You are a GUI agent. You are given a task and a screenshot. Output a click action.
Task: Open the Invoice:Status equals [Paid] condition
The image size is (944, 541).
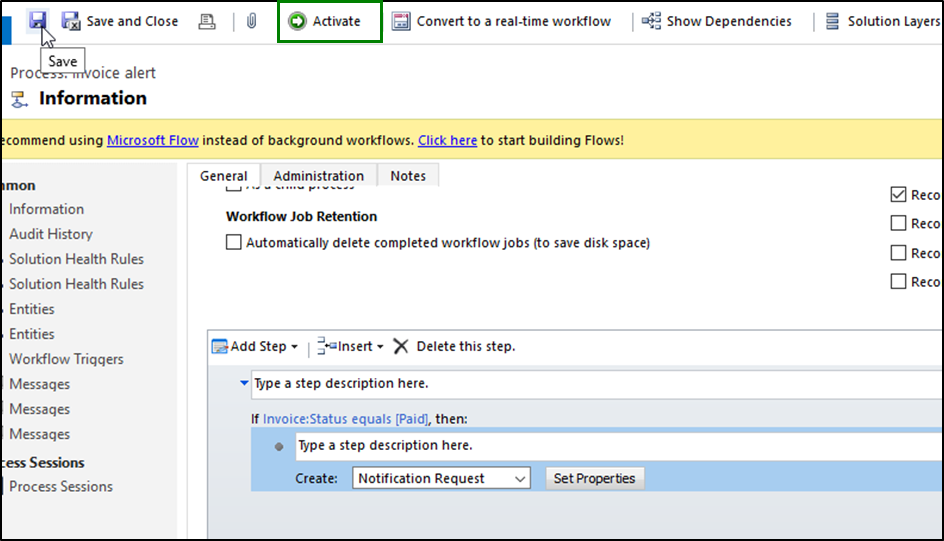click(346, 419)
